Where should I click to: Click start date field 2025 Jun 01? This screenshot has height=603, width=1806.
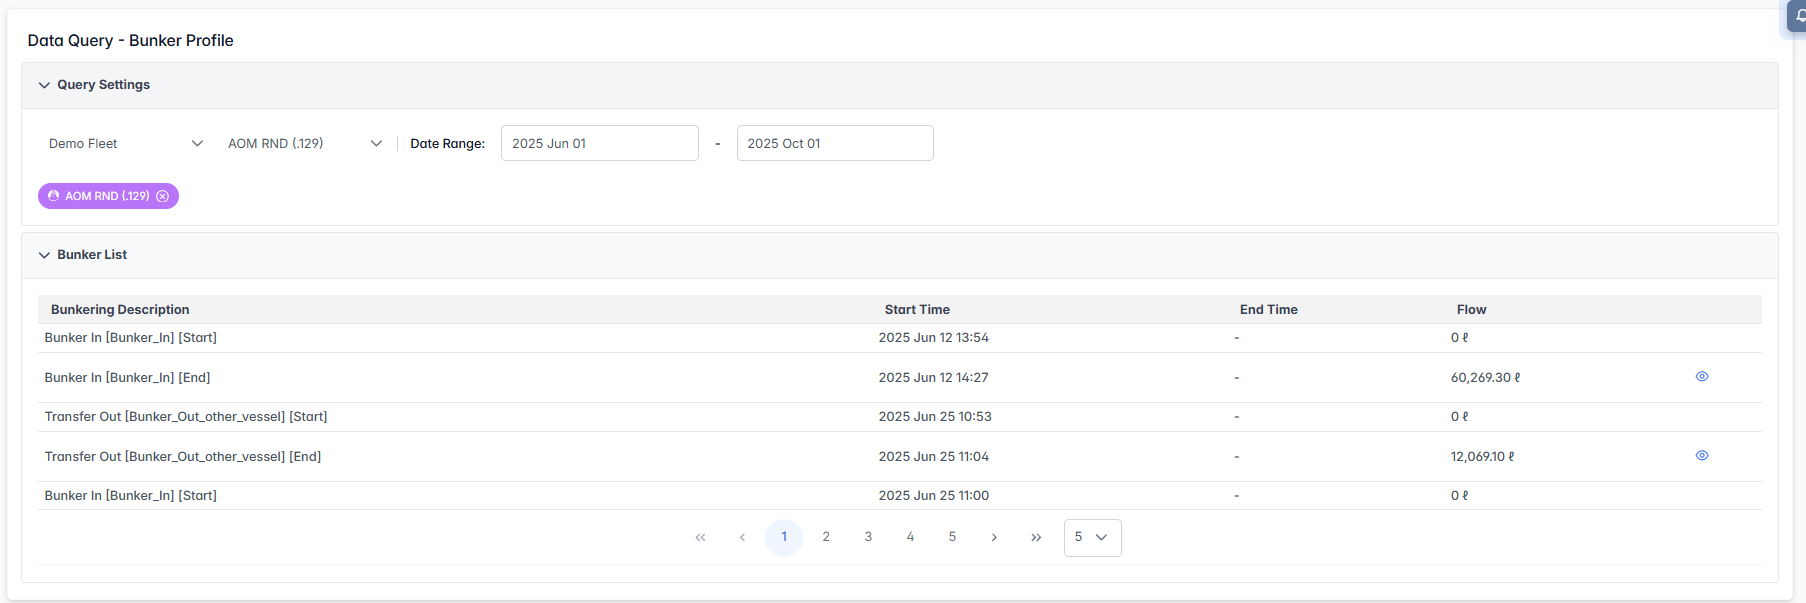click(599, 143)
